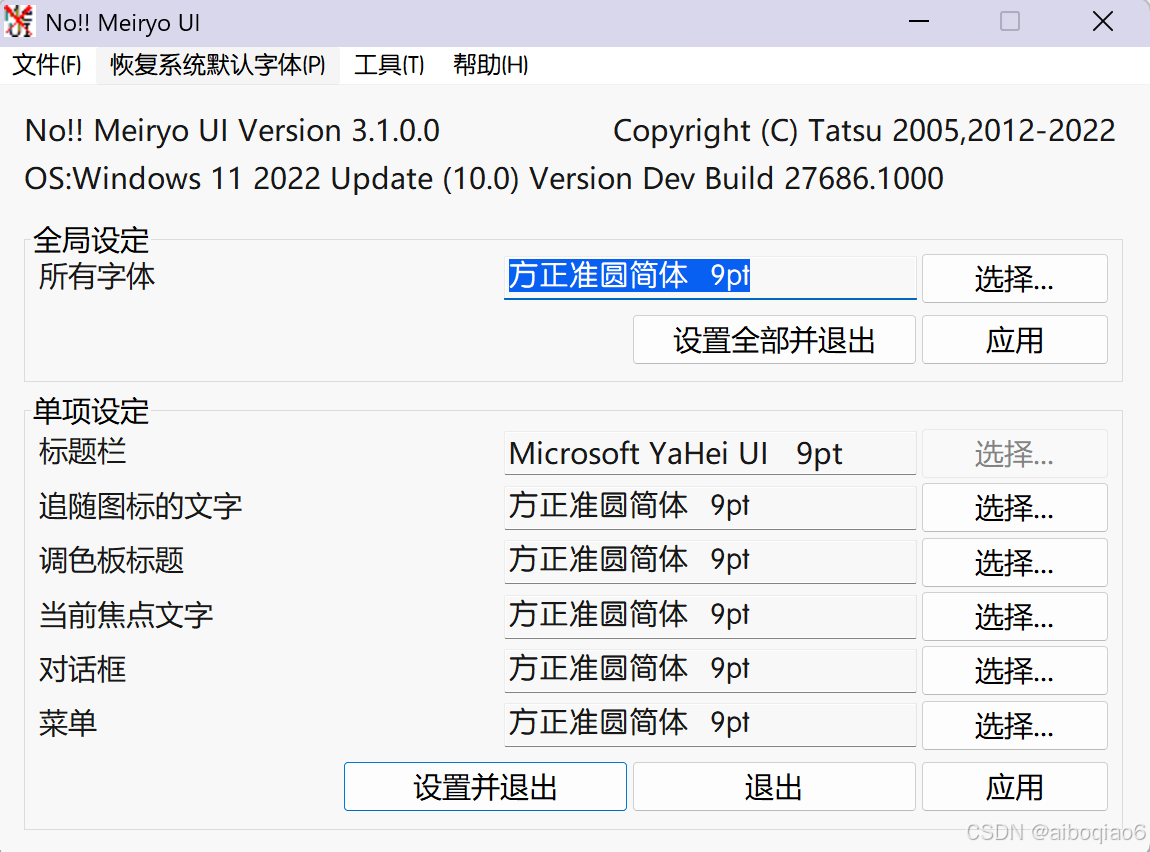Click the 菜单 font field
The height and width of the screenshot is (852, 1150).
(710, 724)
